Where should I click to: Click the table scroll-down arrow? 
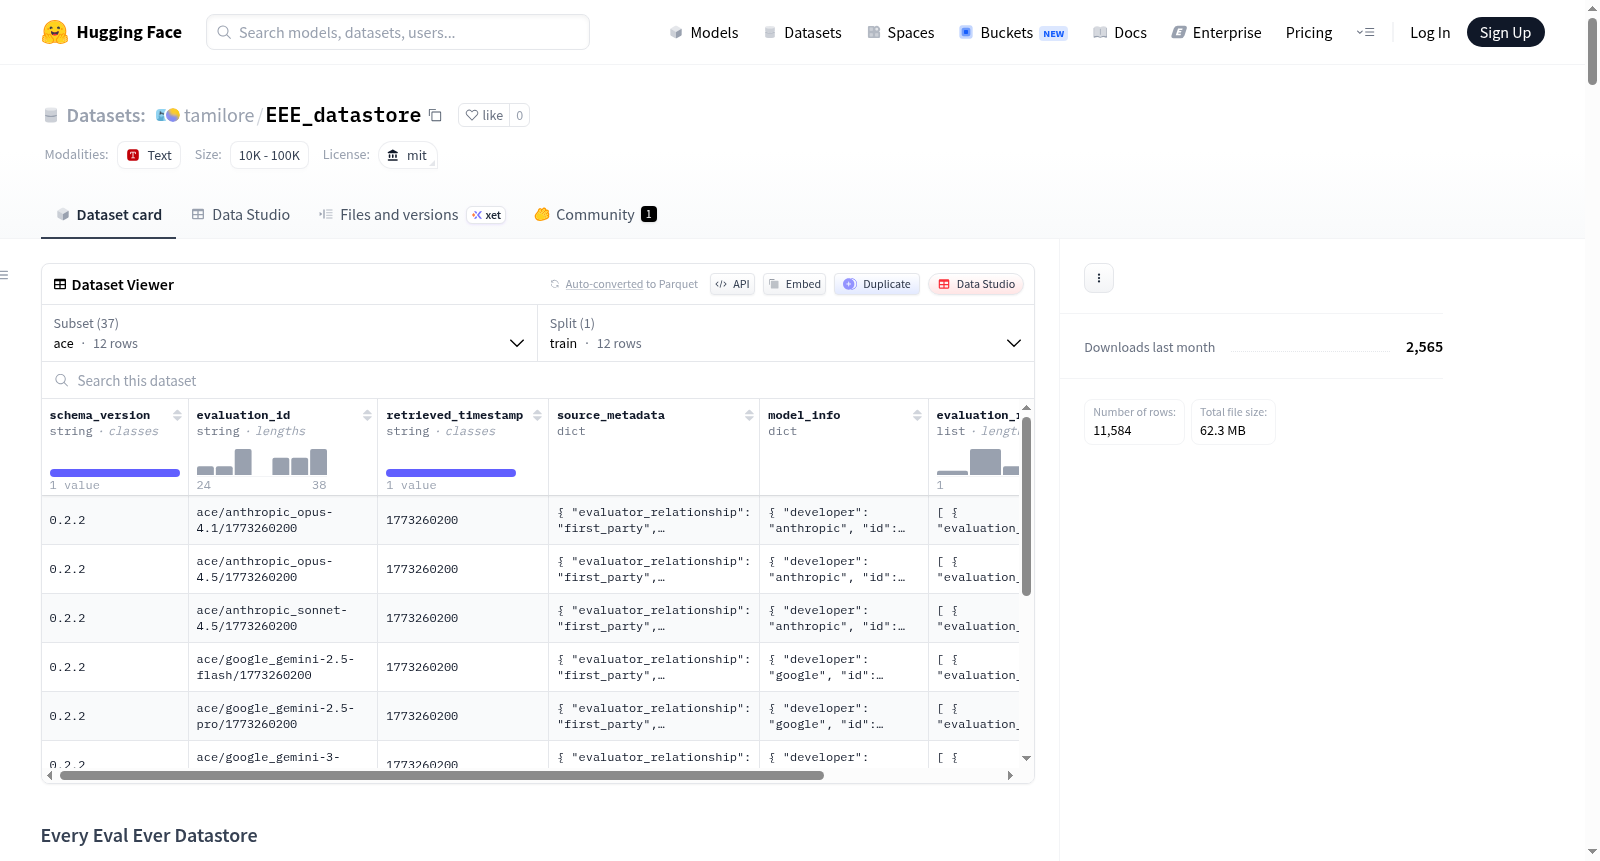[1026, 758]
